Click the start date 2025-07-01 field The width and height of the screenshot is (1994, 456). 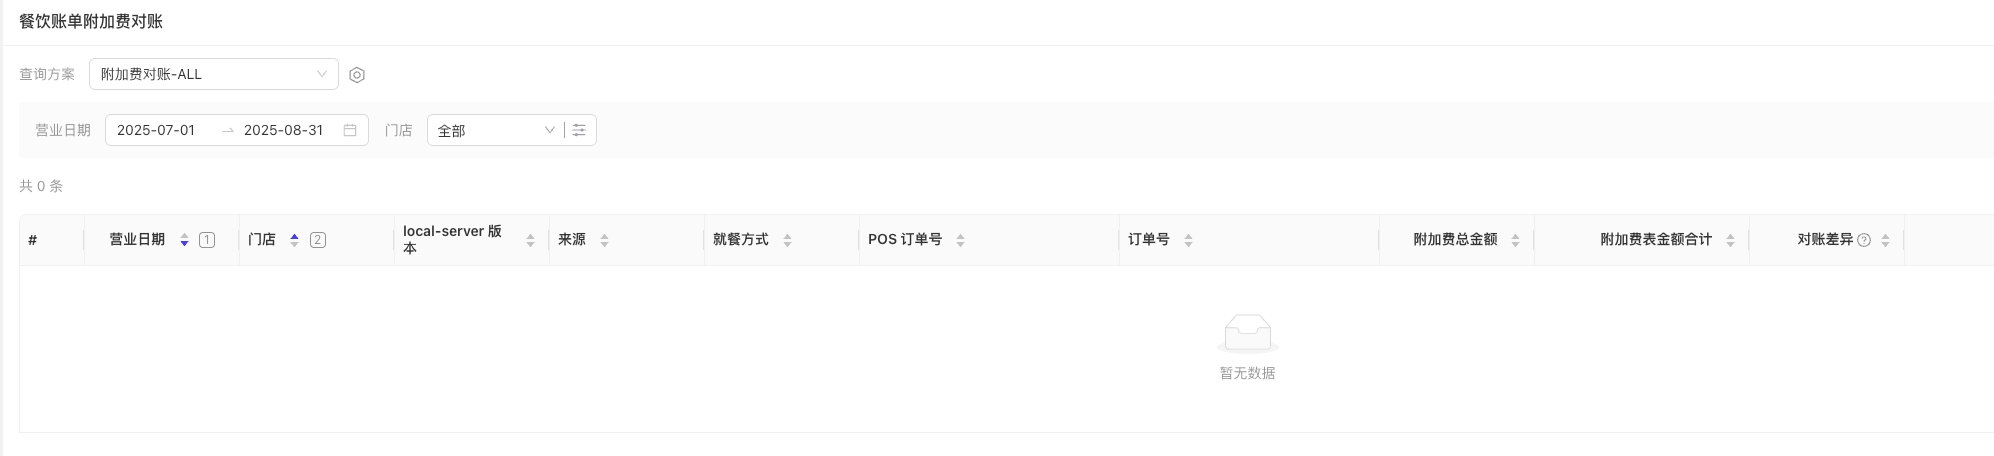click(156, 130)
